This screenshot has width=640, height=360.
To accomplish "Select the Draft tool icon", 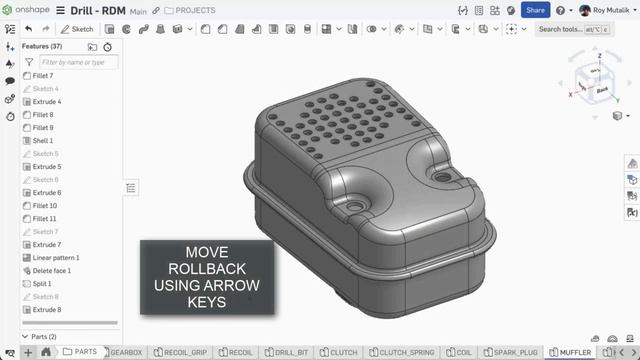I will point(240,29).
